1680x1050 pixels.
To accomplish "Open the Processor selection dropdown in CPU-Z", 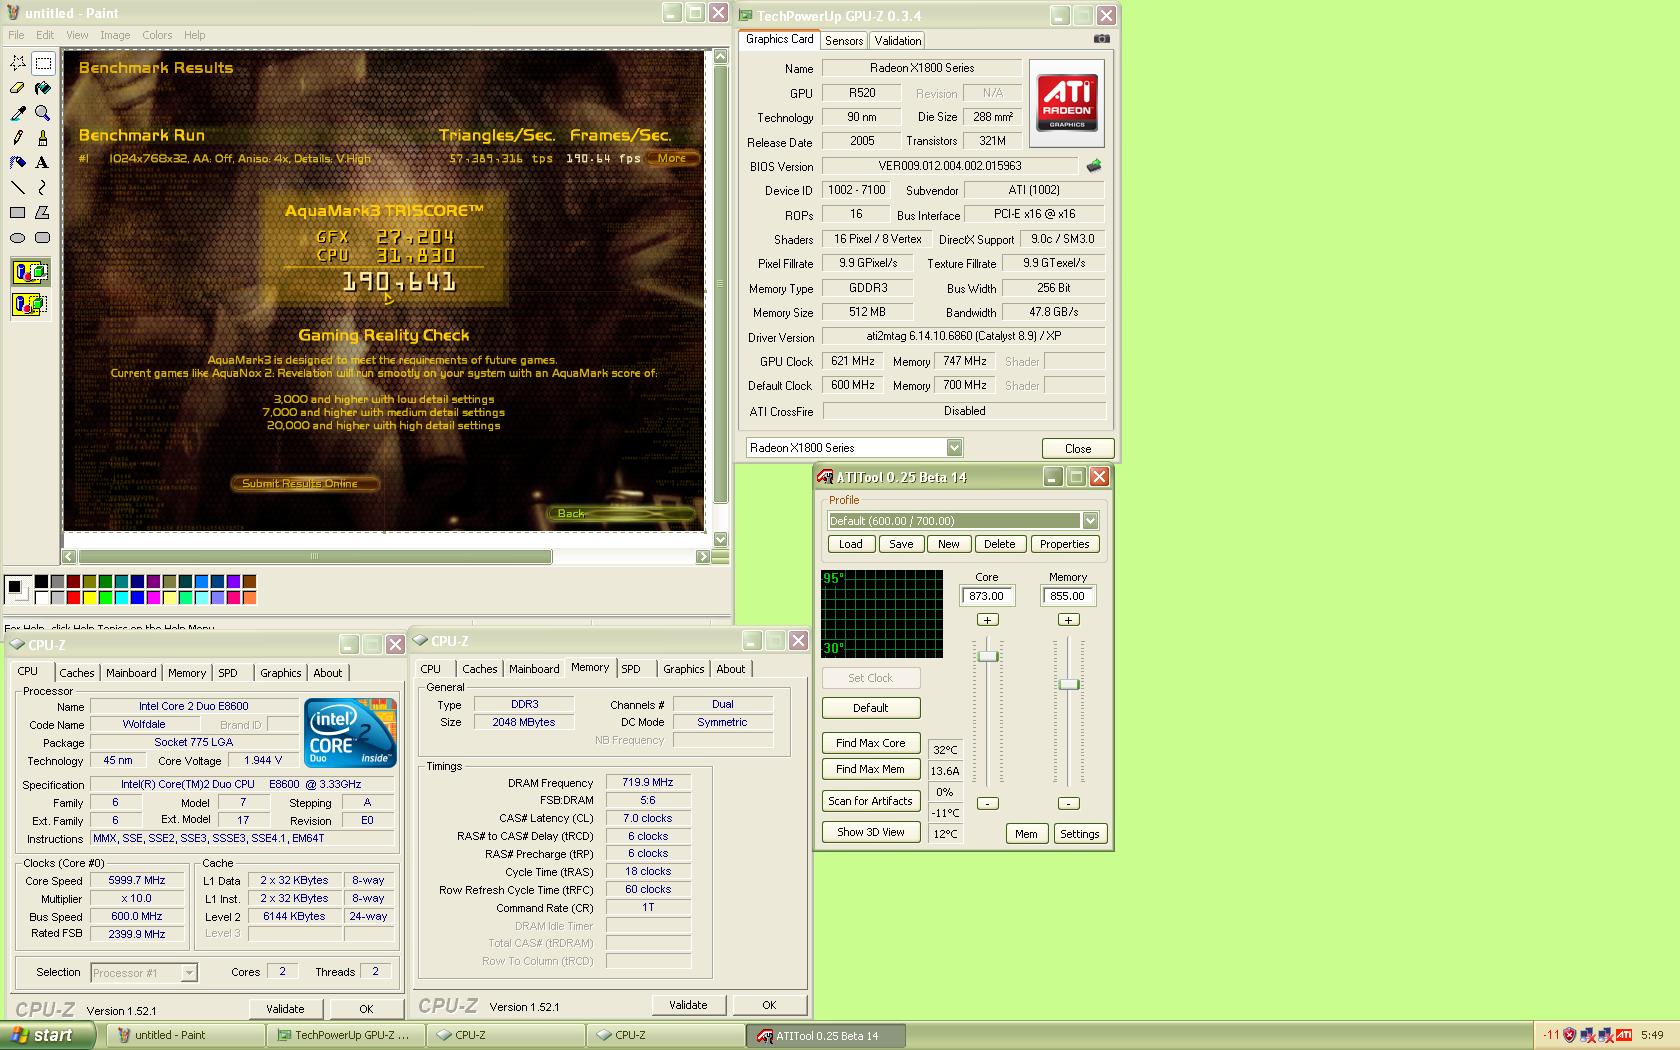I will (x=189, y=973).
